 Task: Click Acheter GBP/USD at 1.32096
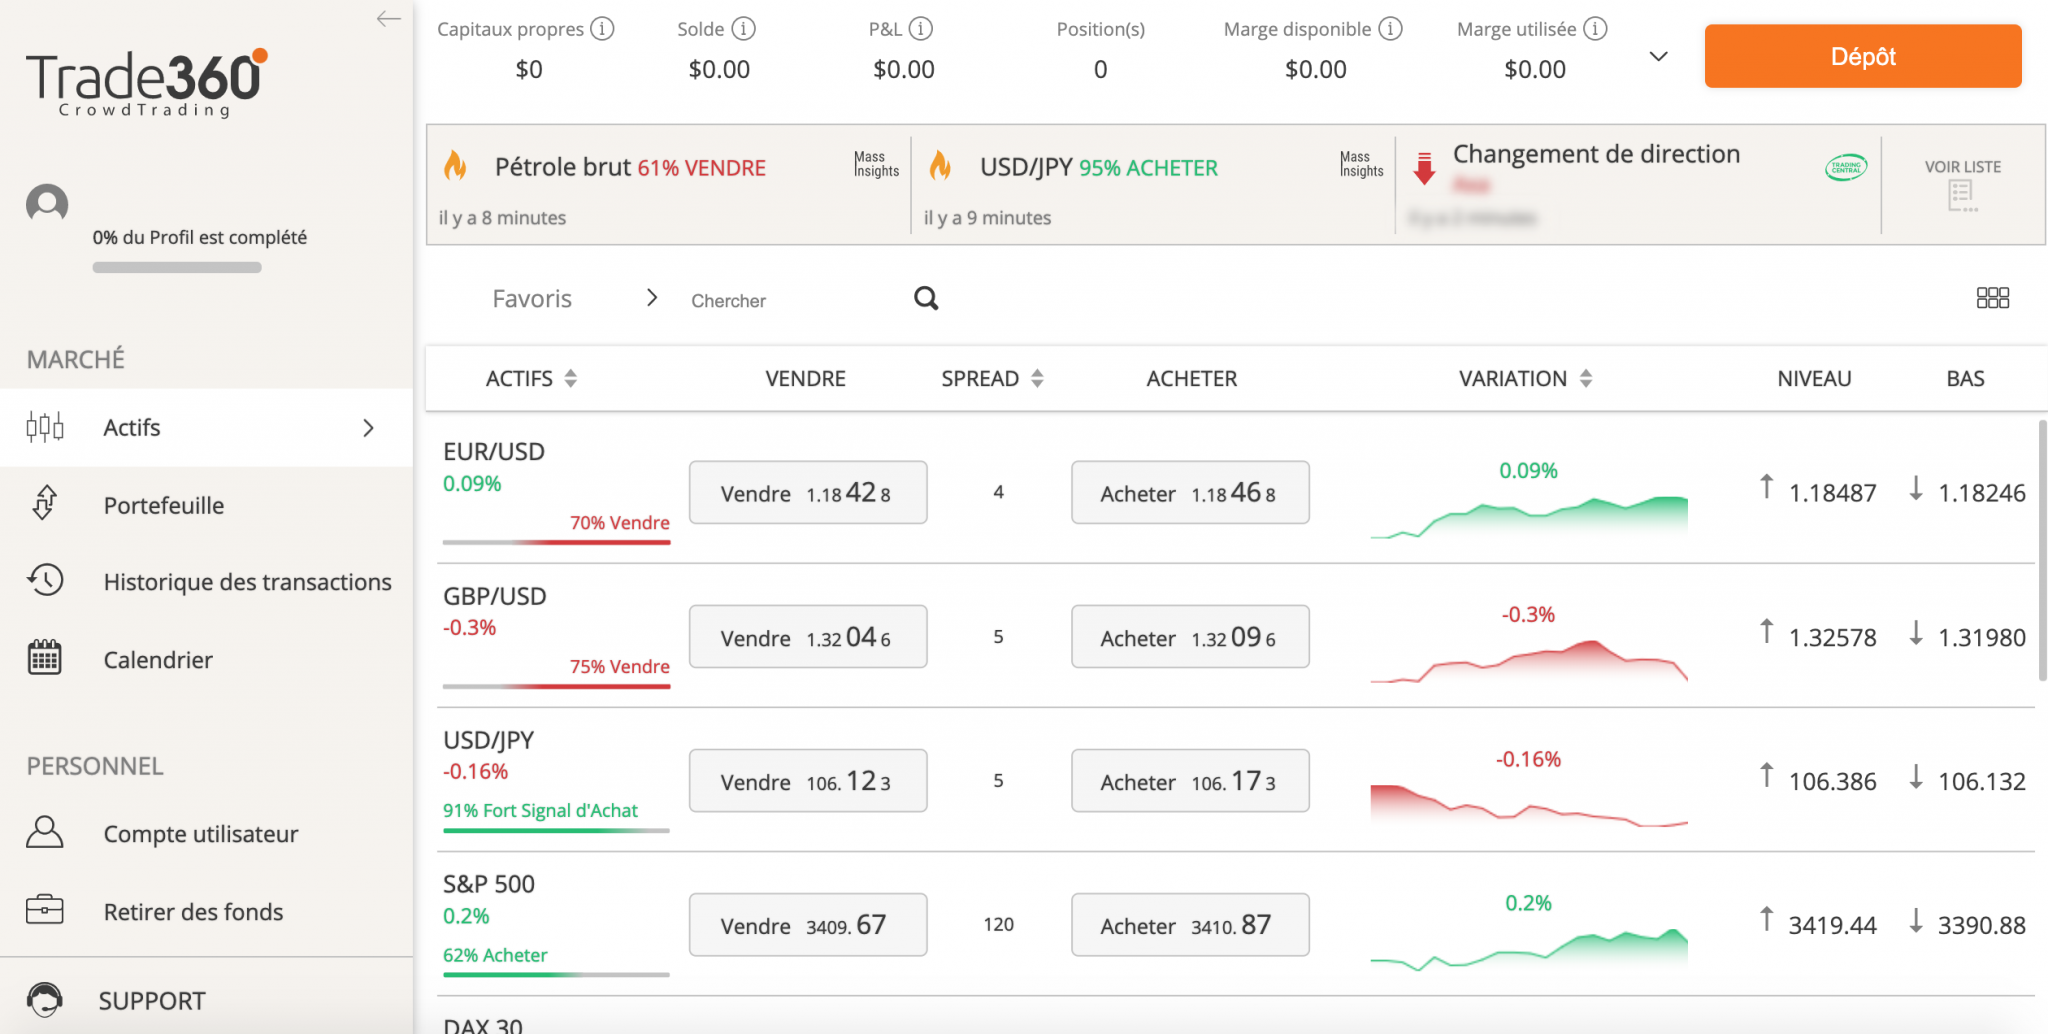coord(1190,636)
